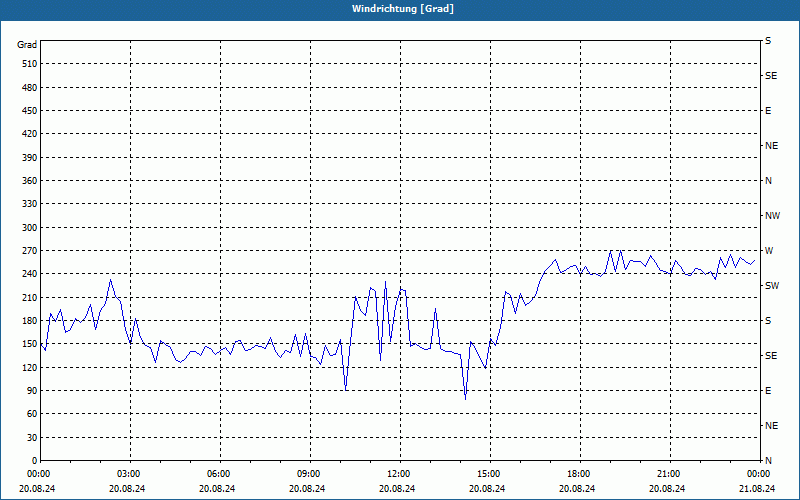
Task: Click the 360 y-axis value
Action: point(30,181)
